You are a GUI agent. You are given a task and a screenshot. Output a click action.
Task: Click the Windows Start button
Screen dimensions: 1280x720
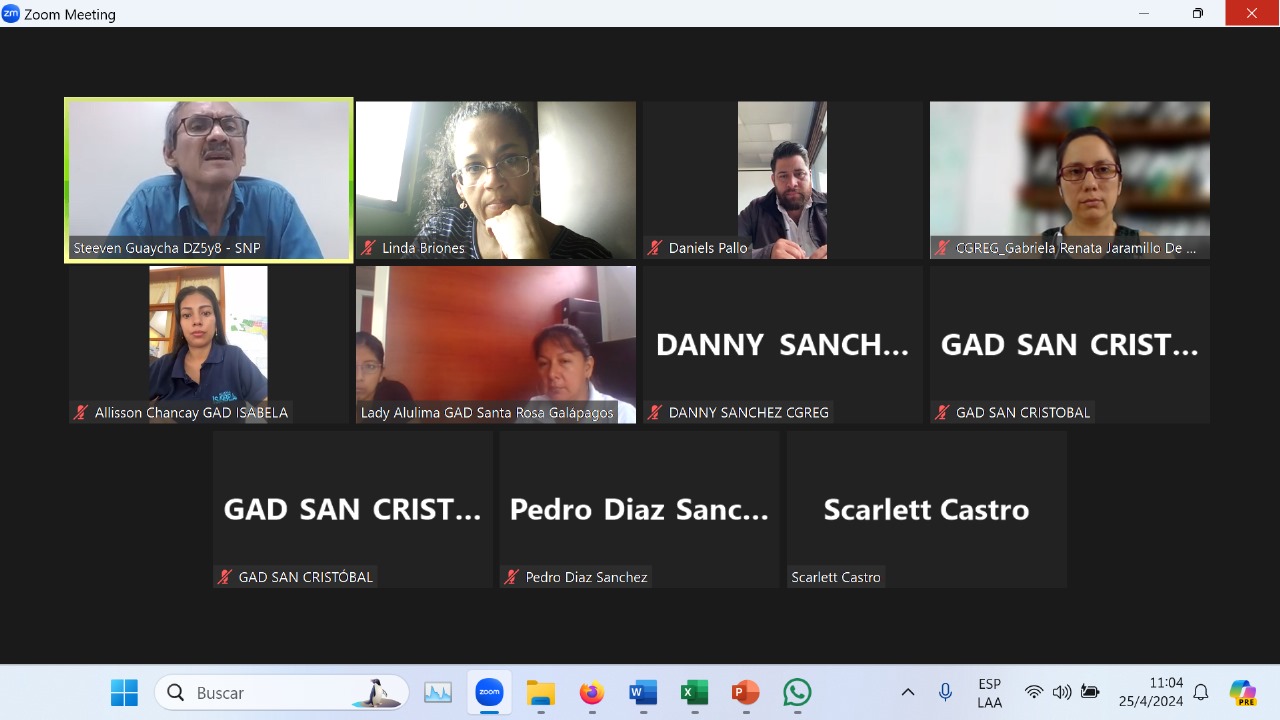point(124,692)
